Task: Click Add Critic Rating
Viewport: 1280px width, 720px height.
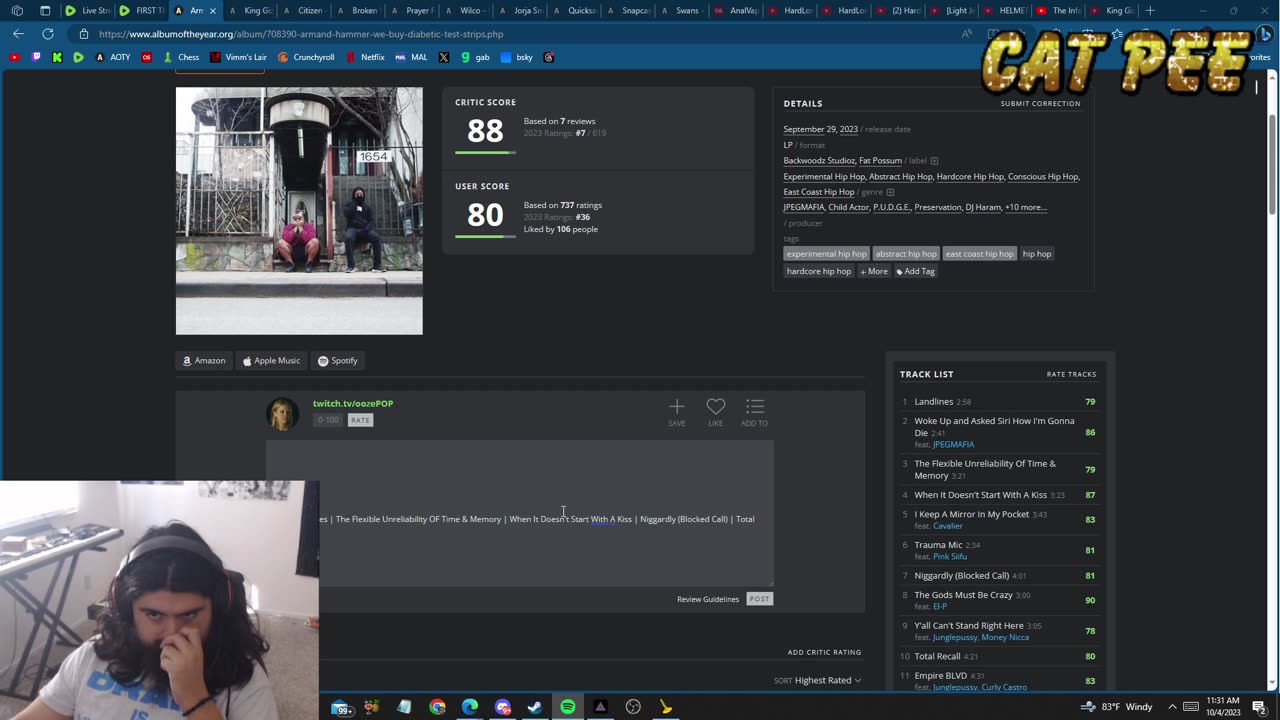Action: pos(824,652)
